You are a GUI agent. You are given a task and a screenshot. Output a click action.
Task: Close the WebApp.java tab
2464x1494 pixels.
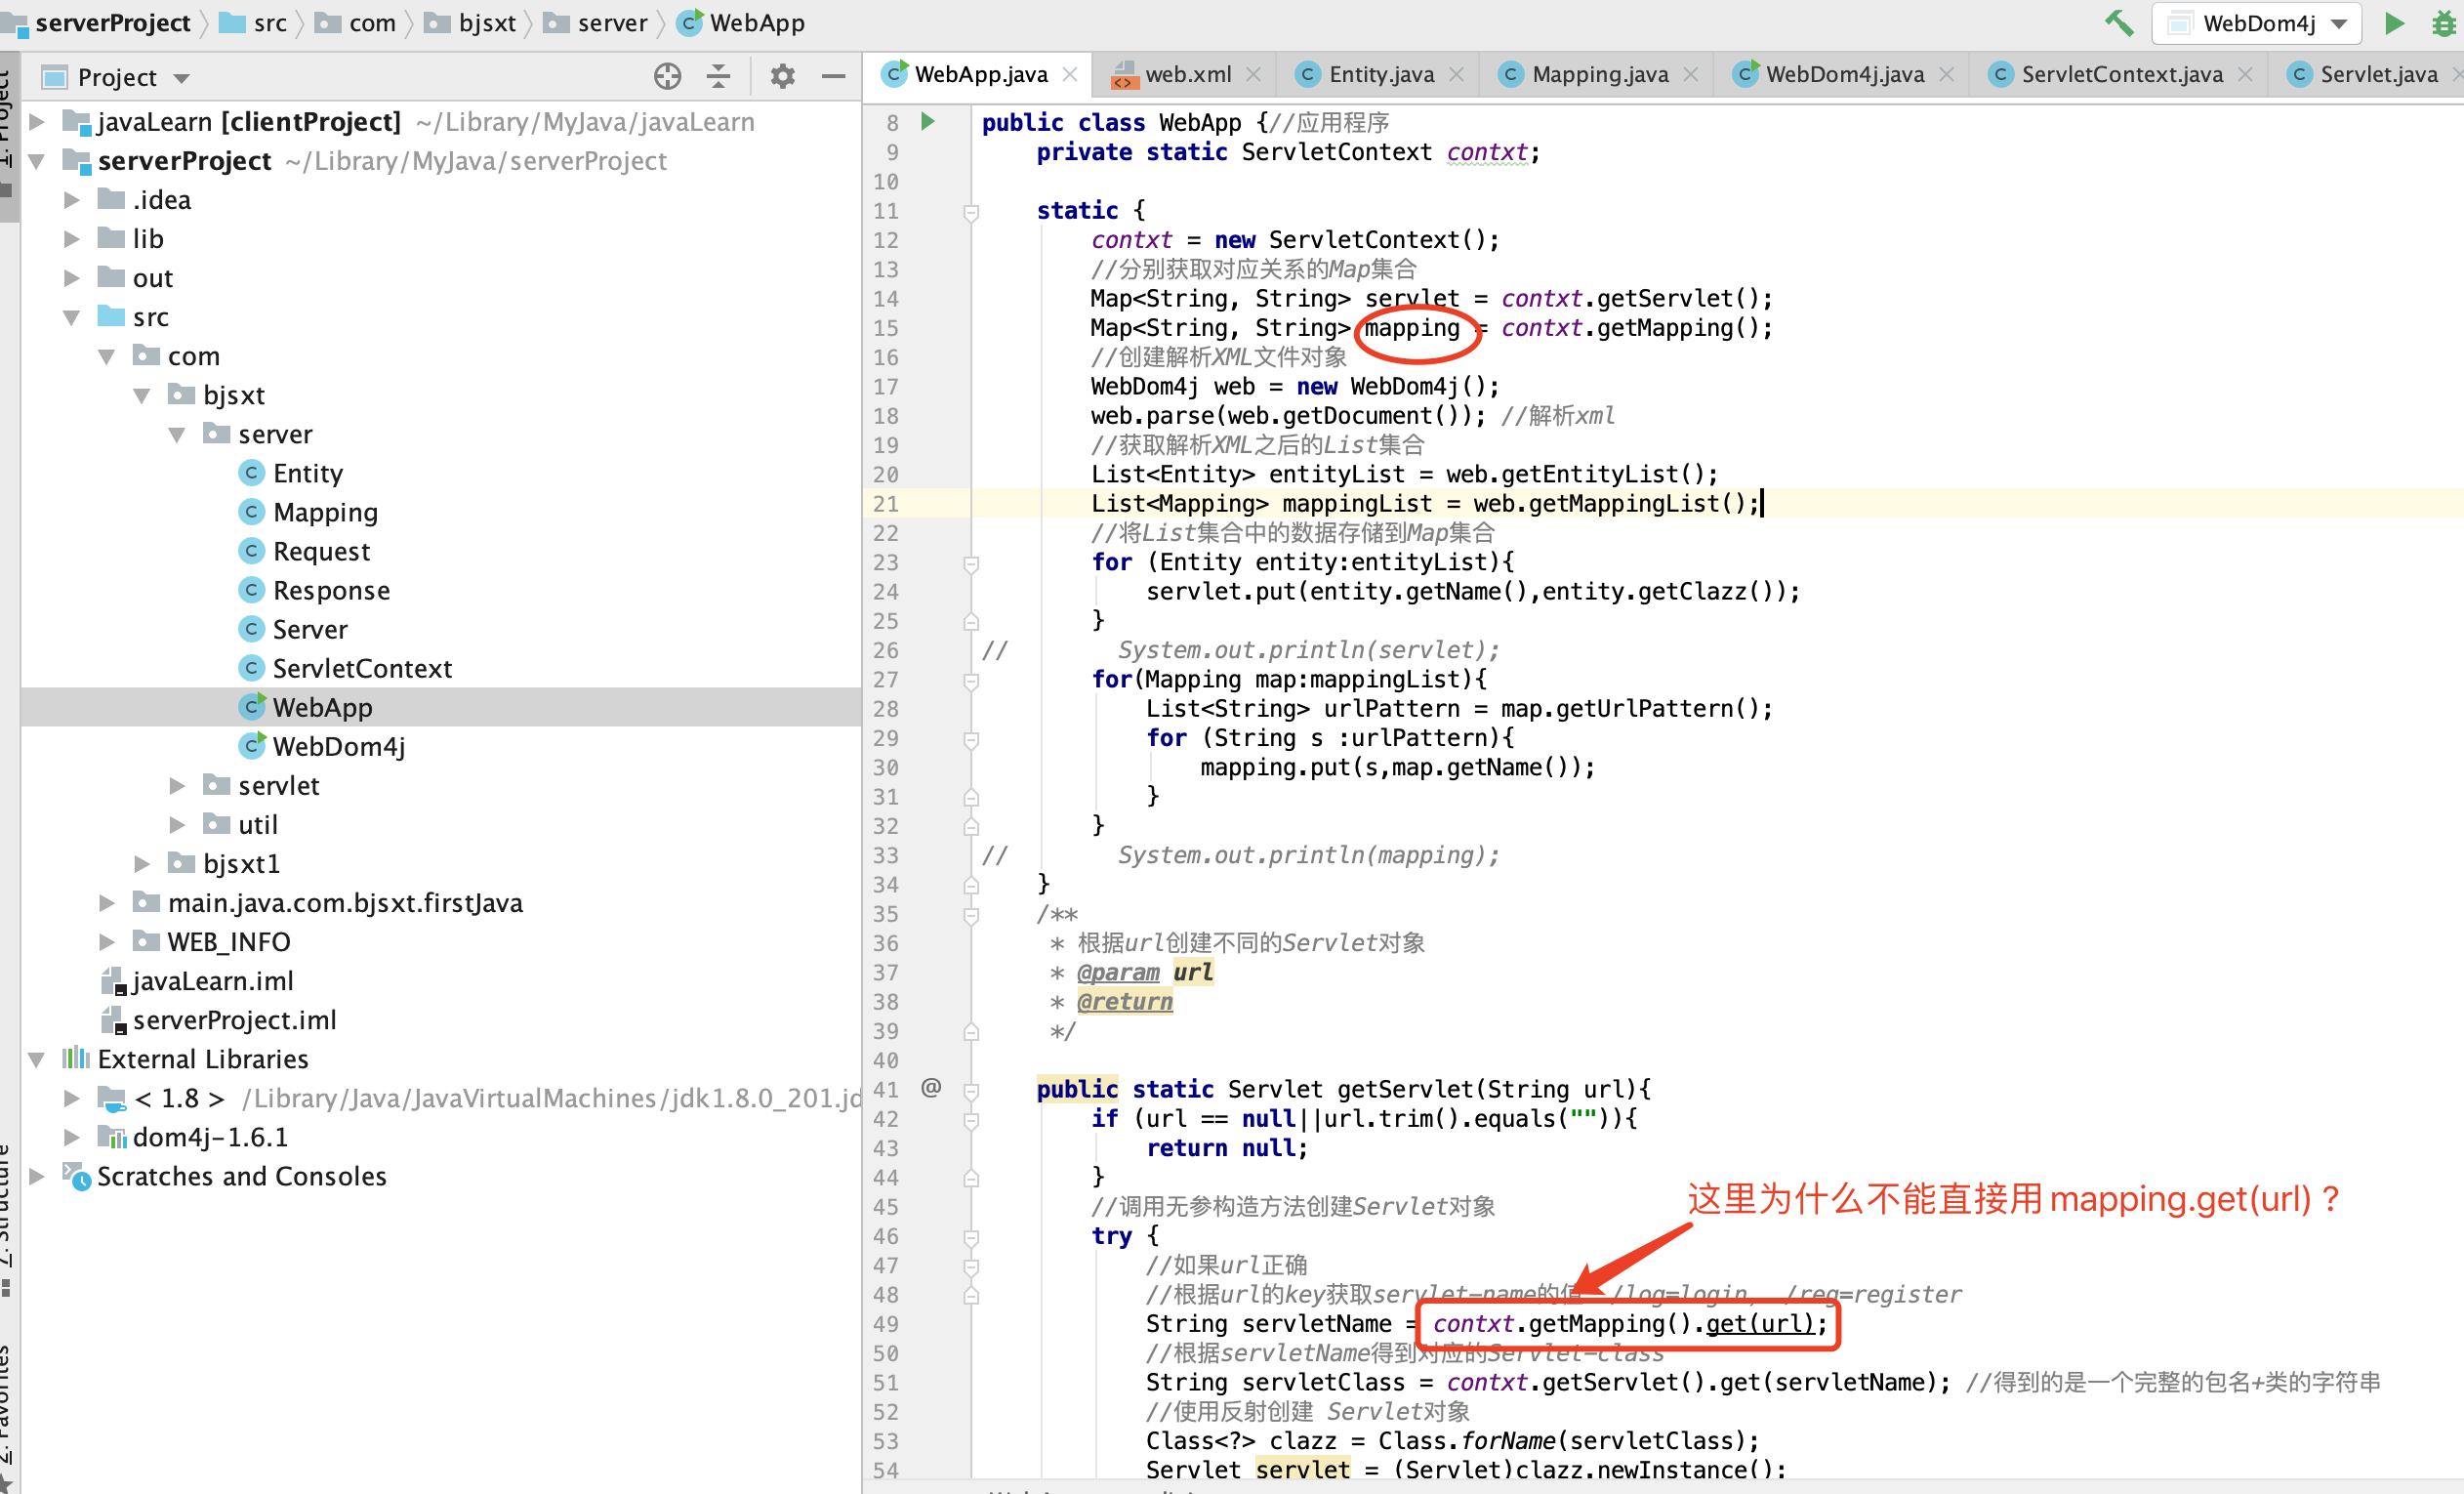click(1070, 74)
